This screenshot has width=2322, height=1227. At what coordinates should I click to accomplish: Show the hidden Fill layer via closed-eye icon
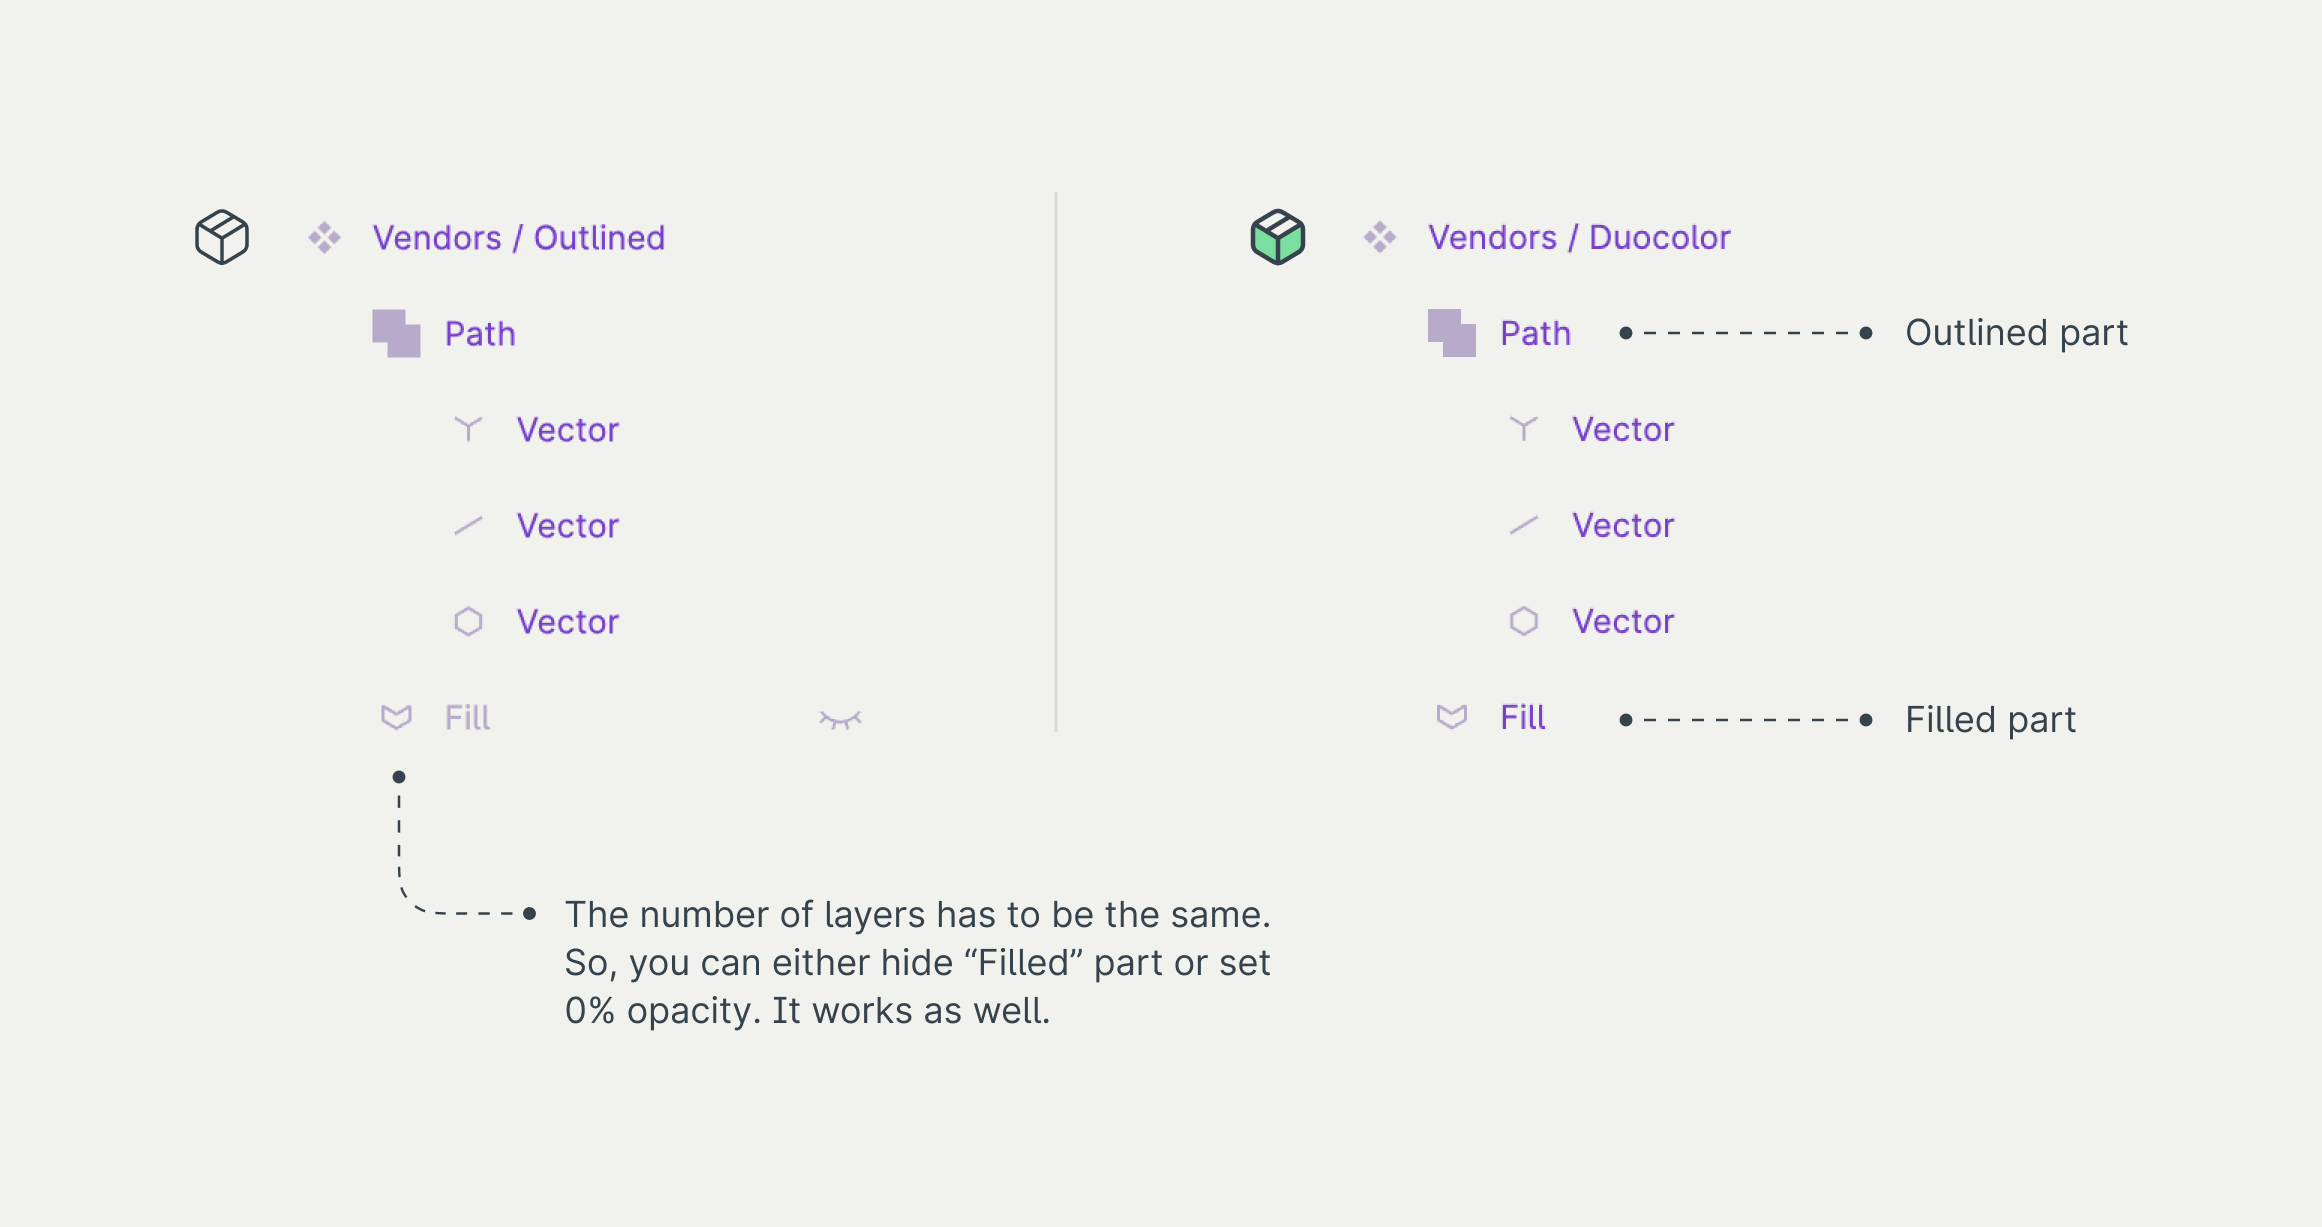tap(840, 719)
